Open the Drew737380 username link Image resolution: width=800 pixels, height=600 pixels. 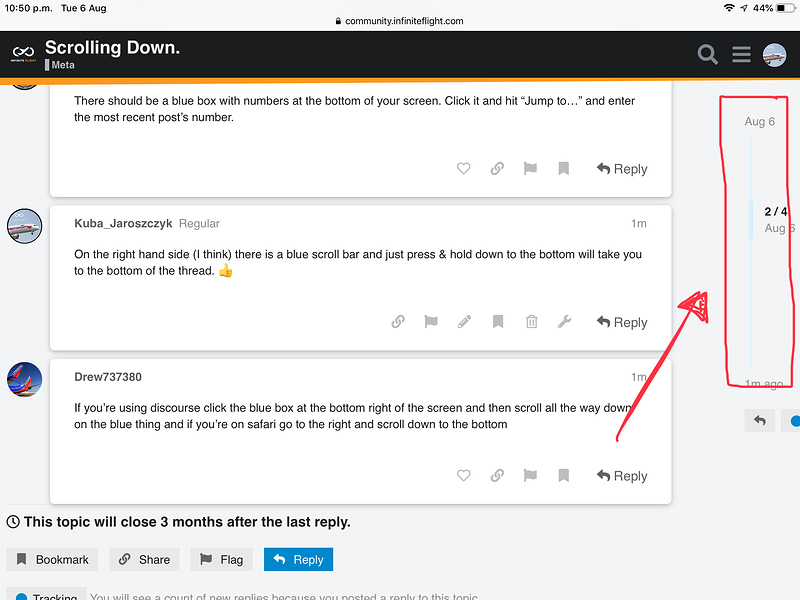pyautogui.click(x=108, y=377)
